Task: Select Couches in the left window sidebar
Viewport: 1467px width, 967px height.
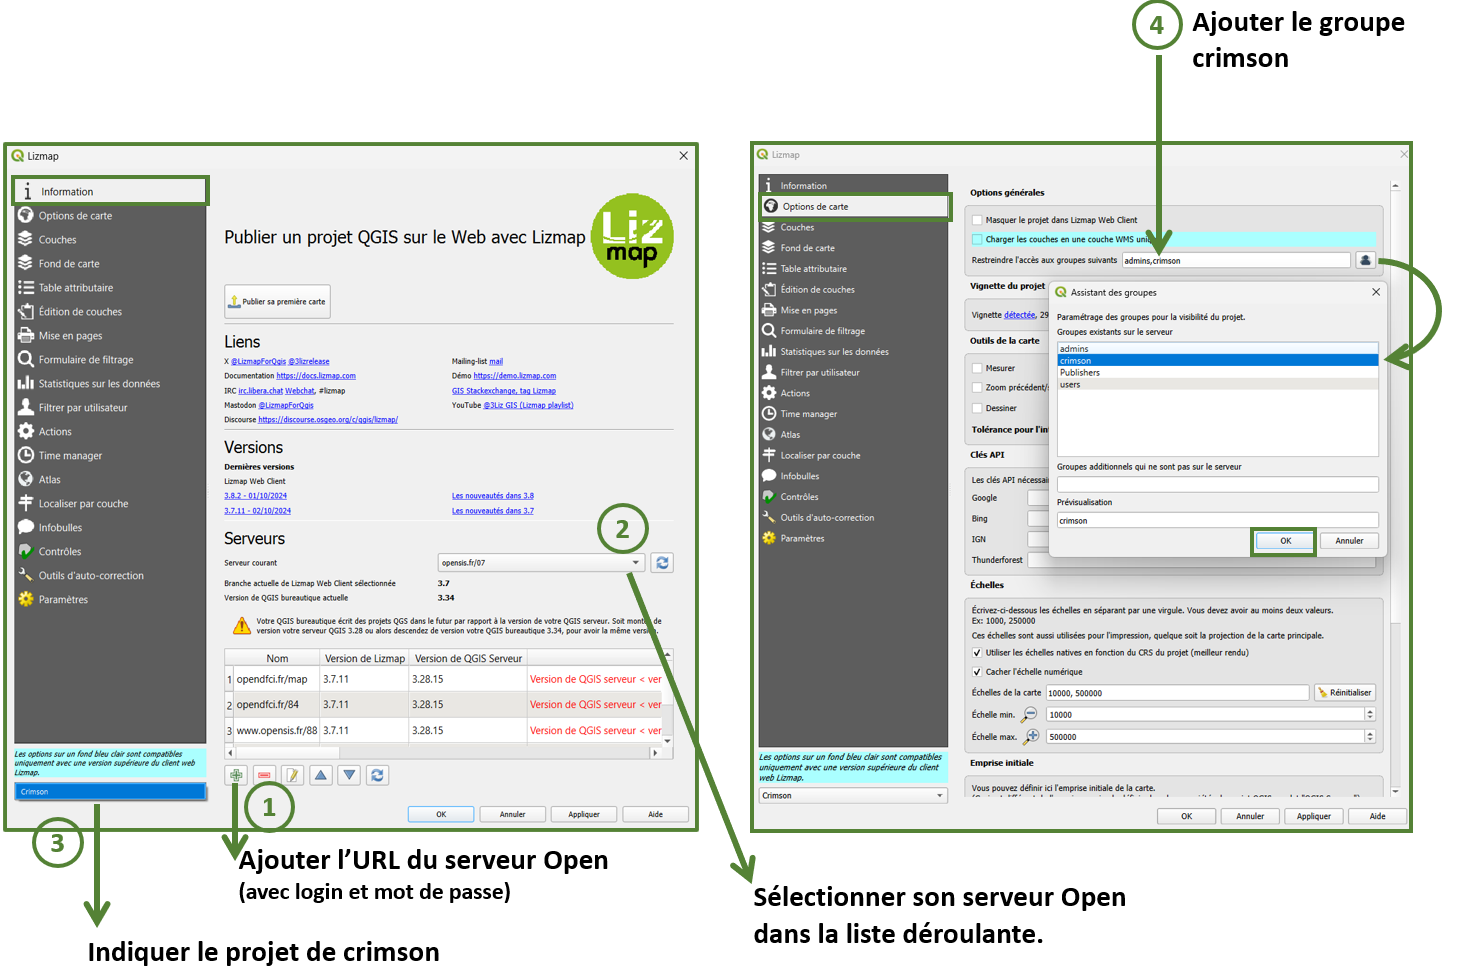Action: pos(57,240)
